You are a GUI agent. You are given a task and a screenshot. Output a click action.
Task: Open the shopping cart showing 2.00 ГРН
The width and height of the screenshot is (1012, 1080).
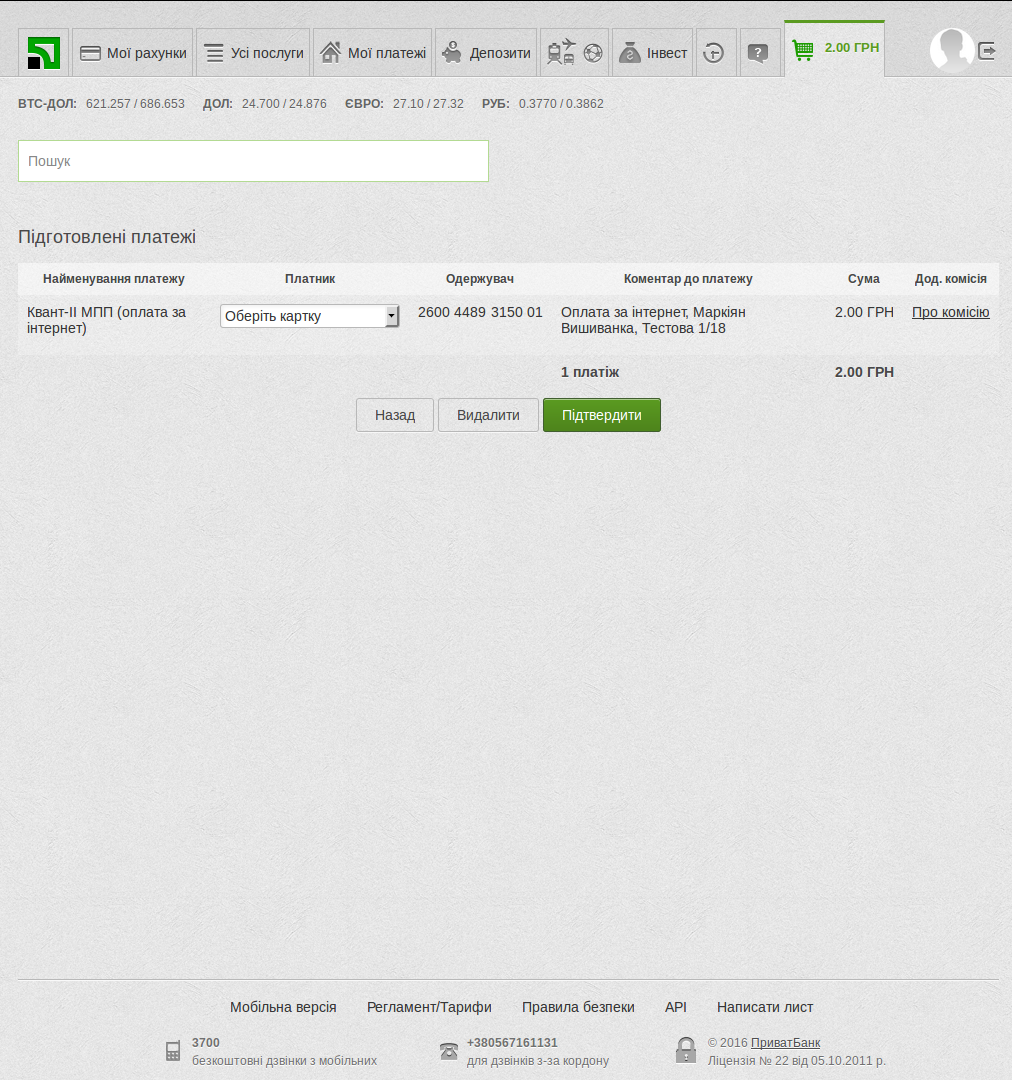pos(834,48)
